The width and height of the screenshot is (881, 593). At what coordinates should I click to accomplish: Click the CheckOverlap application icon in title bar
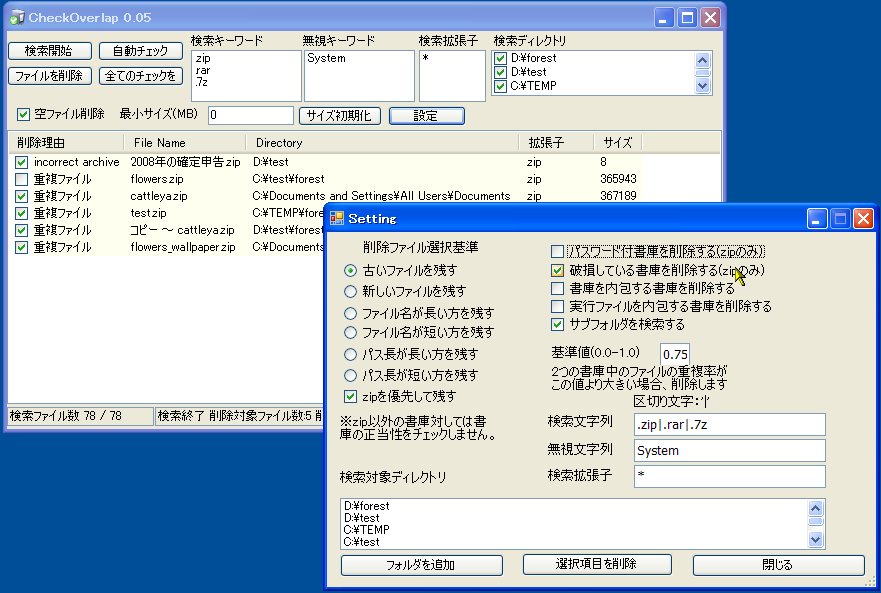pyautogui.click(x=16, y=17)
